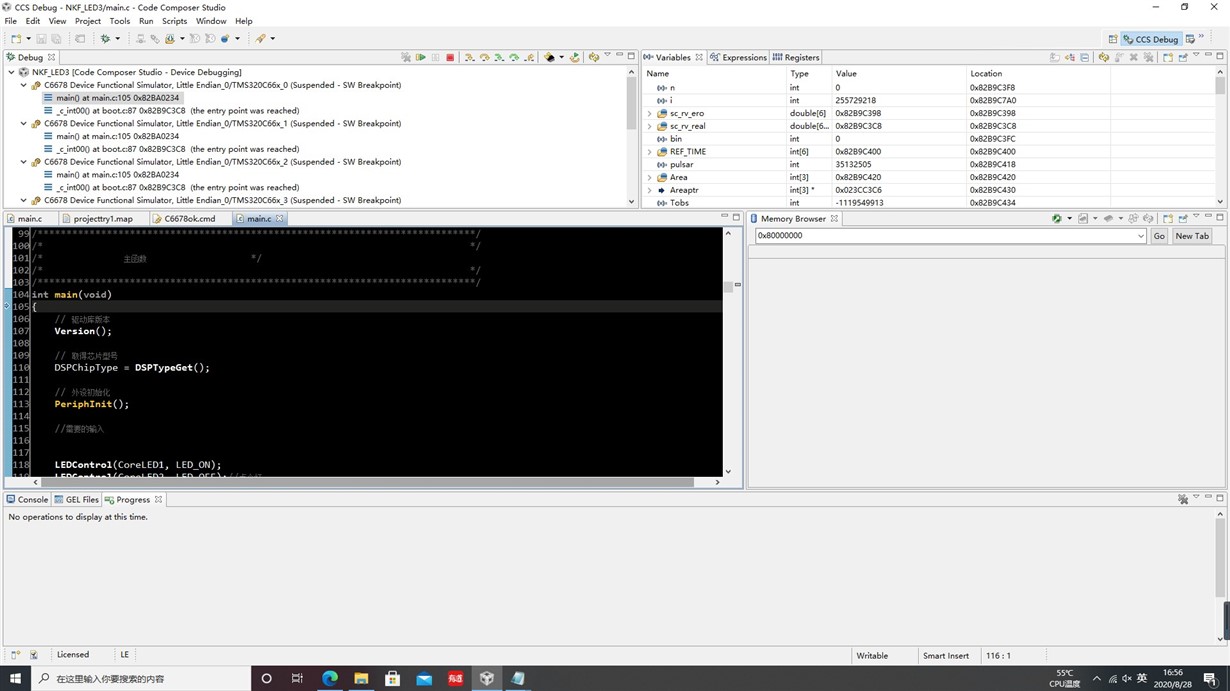Viewport: 1230px width, 691px height.
Task: Open Microsoft Edge from the taskbar
Action: pyautogui.click(x=329, y=678)
